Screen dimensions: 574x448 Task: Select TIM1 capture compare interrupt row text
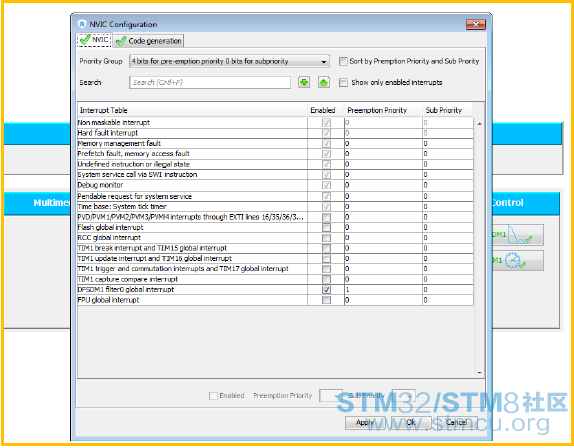pyautogui.click(x=128, y=279)
